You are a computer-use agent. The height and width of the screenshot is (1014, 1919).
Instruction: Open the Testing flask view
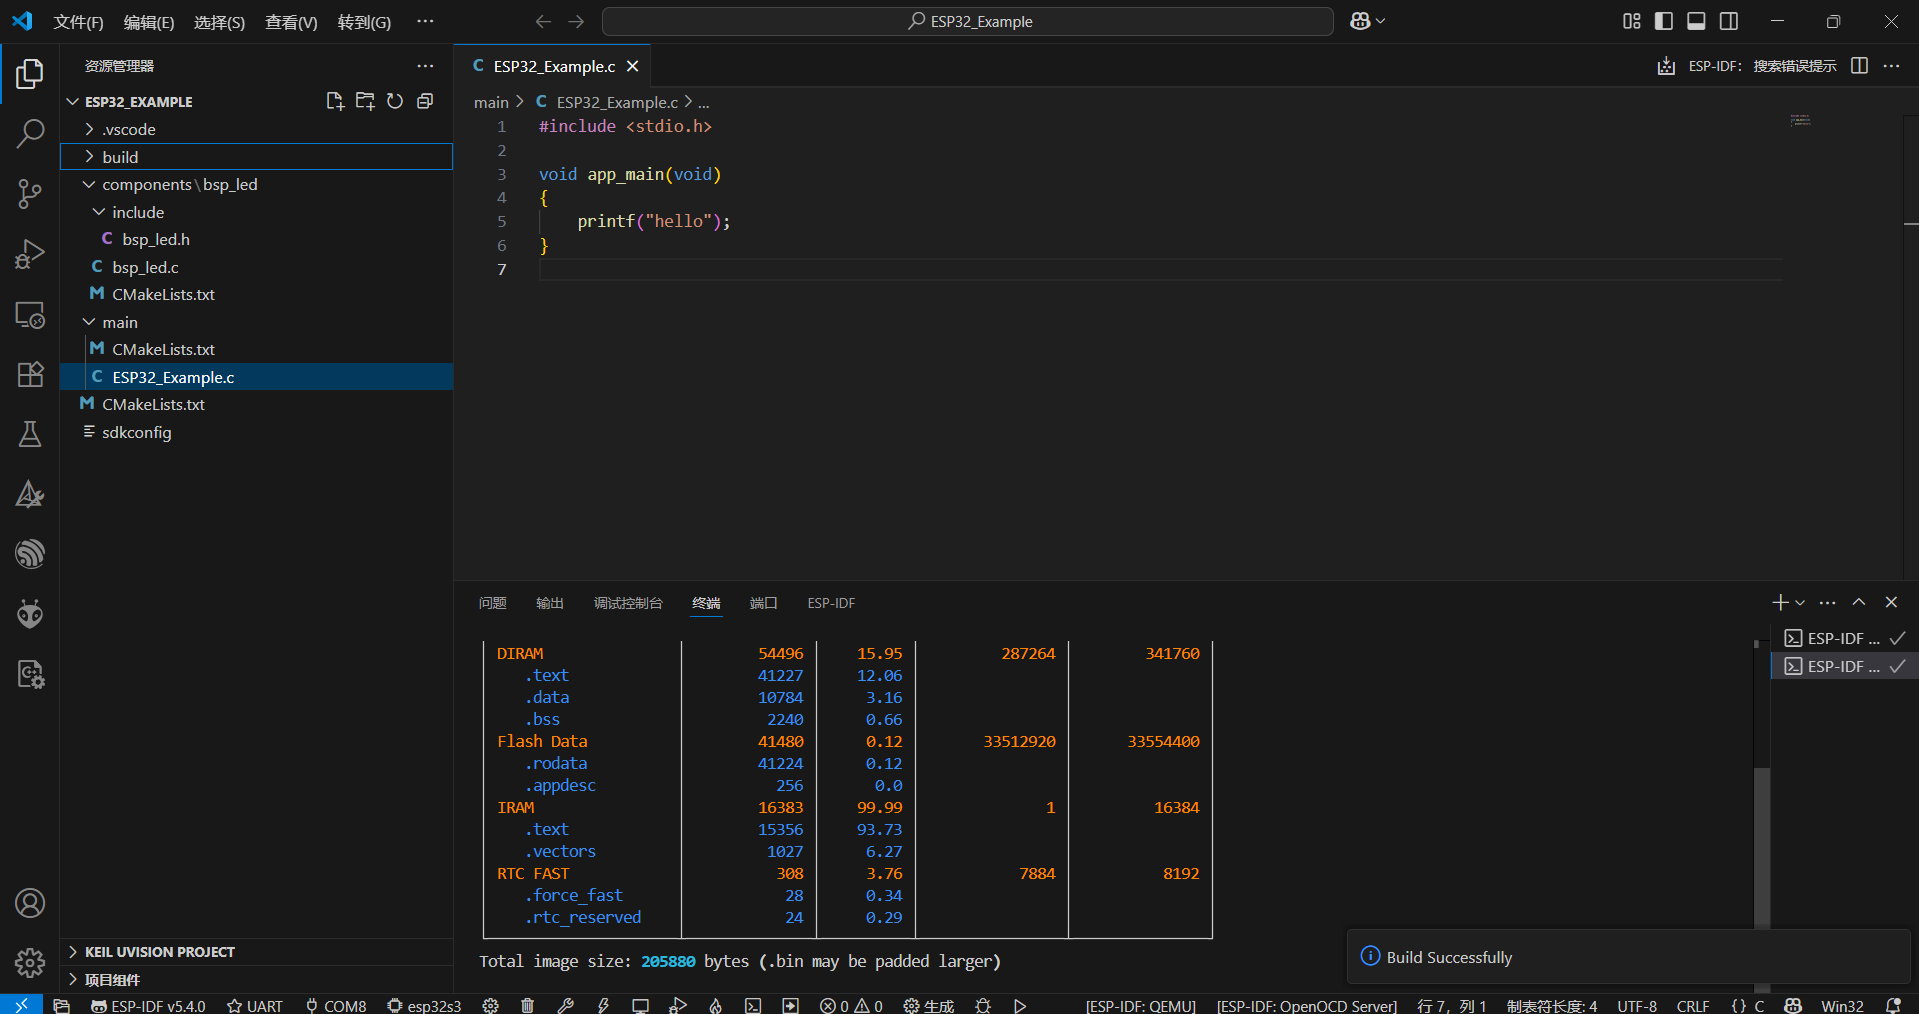point(30,434)
